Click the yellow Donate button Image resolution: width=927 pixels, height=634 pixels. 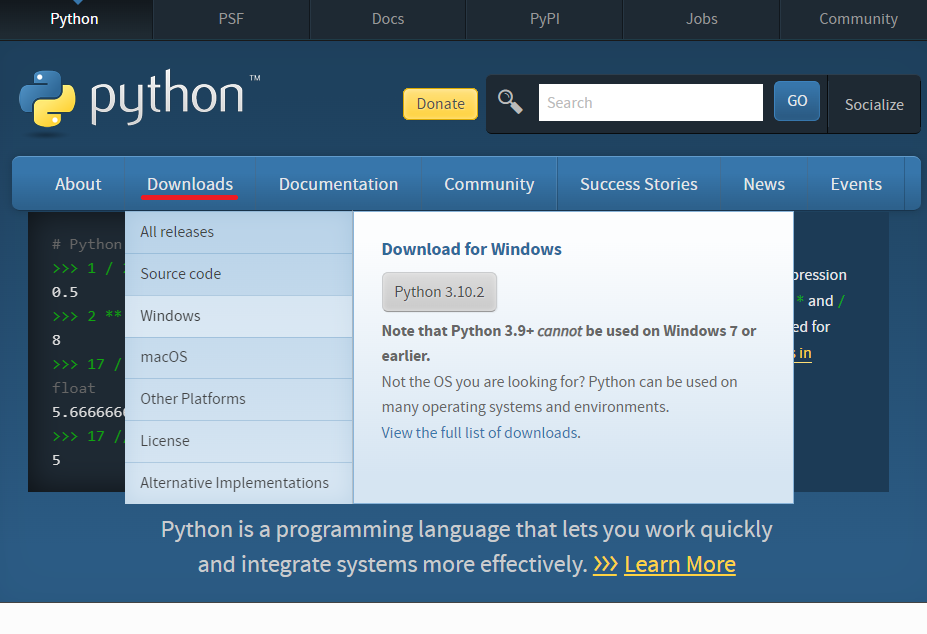(x=440, y=104)
